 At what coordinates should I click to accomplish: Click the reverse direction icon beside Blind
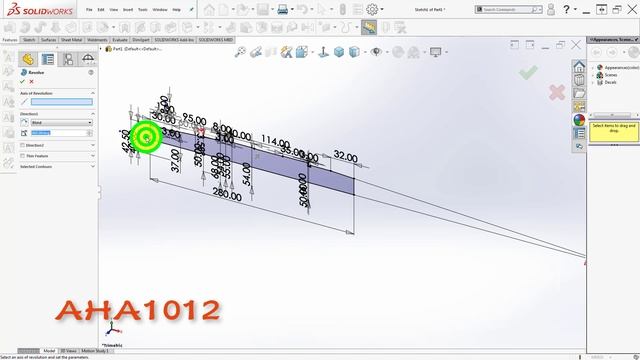coord(24,122)
